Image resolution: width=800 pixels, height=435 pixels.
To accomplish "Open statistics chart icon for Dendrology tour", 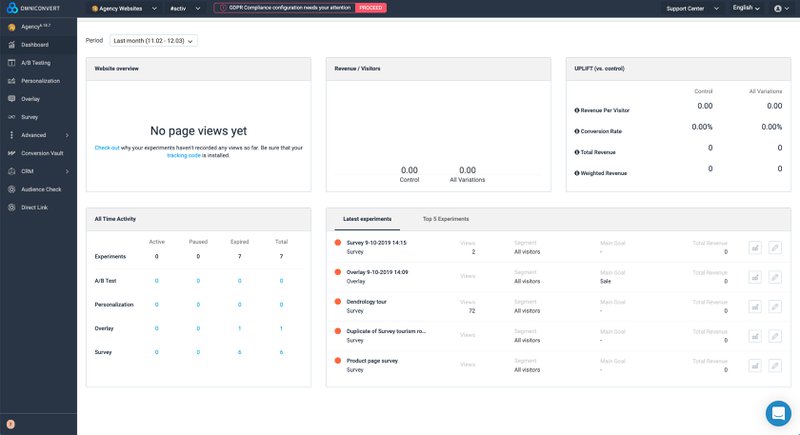I will pos(755,305).
